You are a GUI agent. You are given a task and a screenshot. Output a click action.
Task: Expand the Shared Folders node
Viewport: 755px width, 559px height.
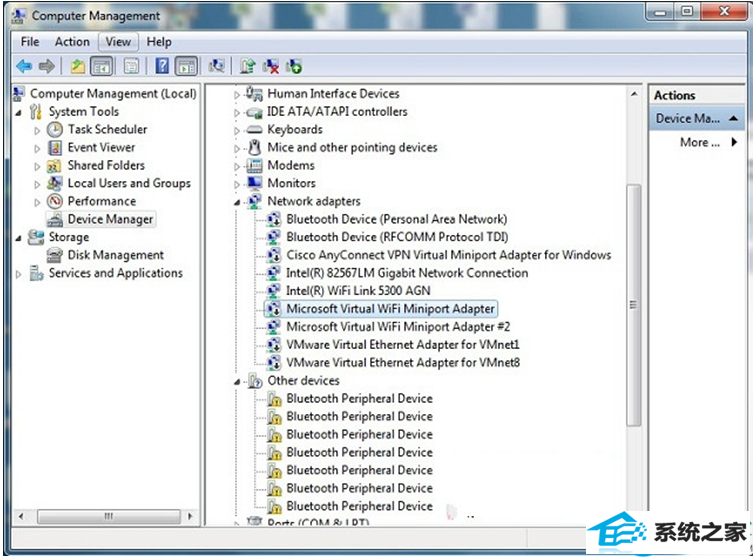[37, 167]
